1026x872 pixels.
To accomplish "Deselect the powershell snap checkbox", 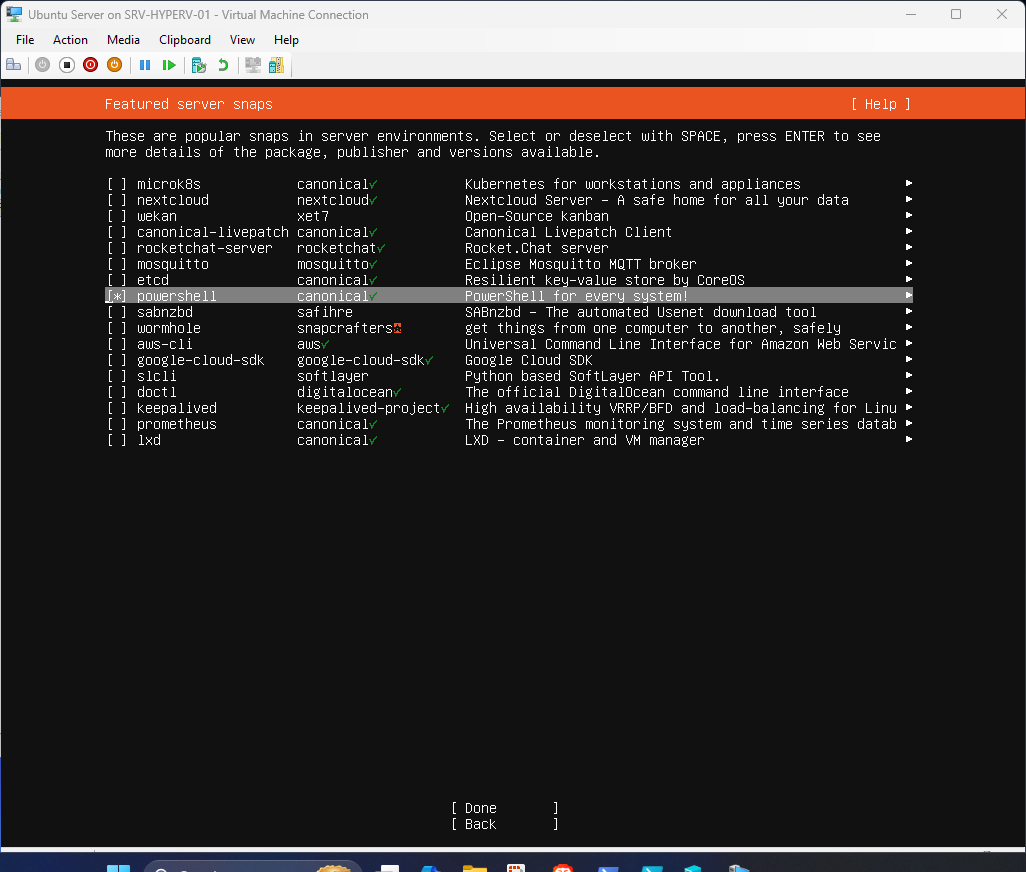I will [115, 296].
